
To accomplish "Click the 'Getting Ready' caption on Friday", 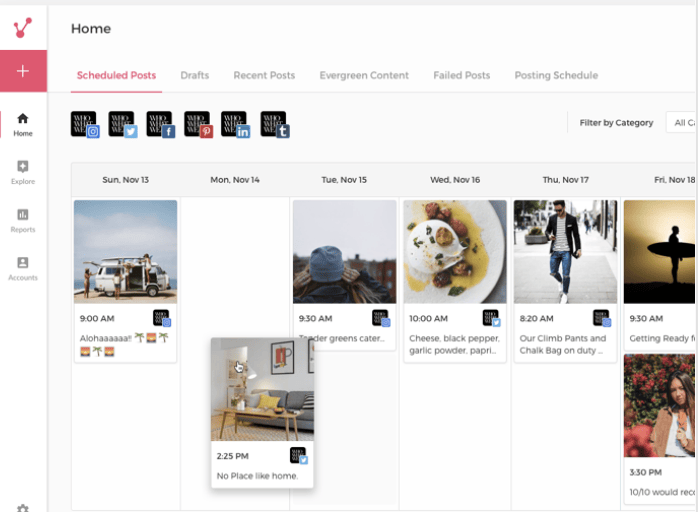I will (662, 338).
